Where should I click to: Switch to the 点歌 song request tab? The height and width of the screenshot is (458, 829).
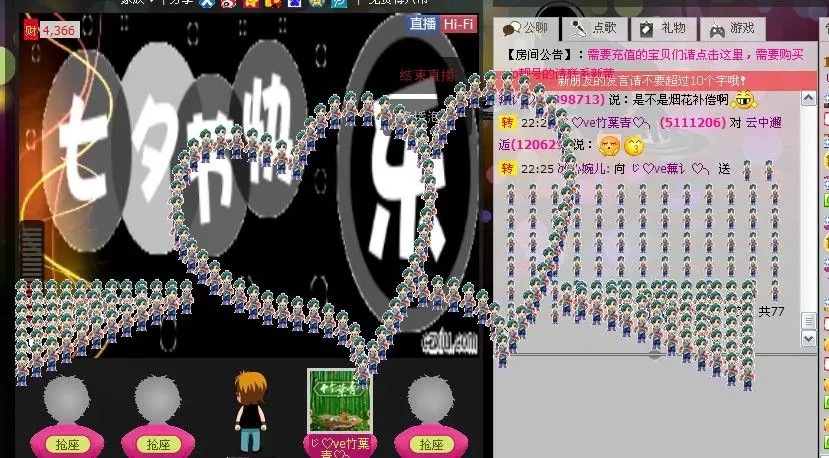(594, 29)
